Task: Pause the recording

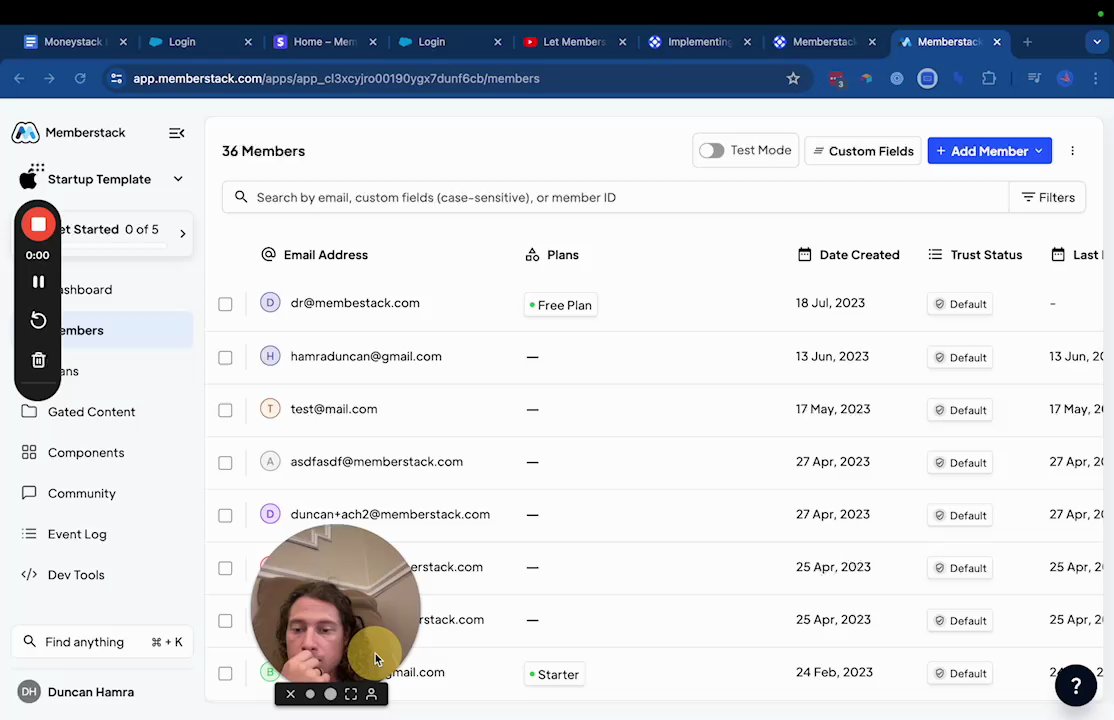Action: (x=38, y=281)
